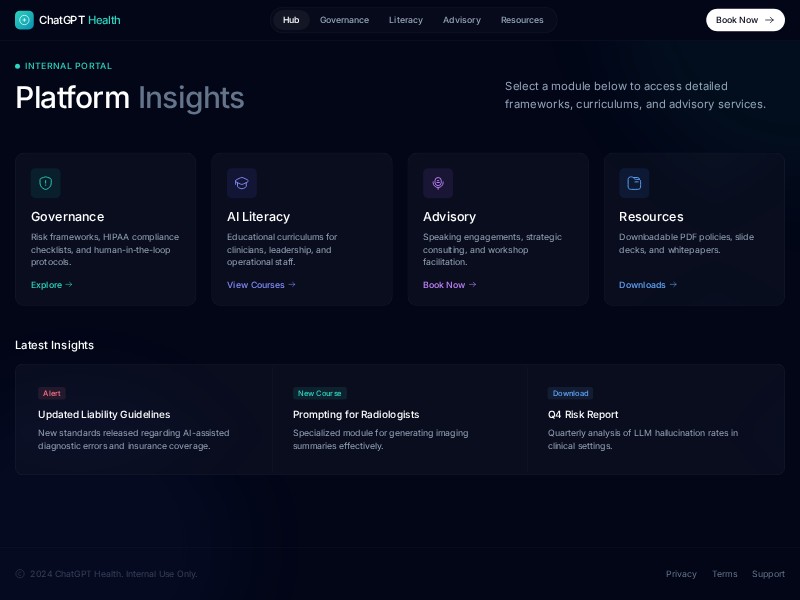Select the shield icon on the Governance card
The width and height of the screenshot is (800, 600).
coord(46,183)
